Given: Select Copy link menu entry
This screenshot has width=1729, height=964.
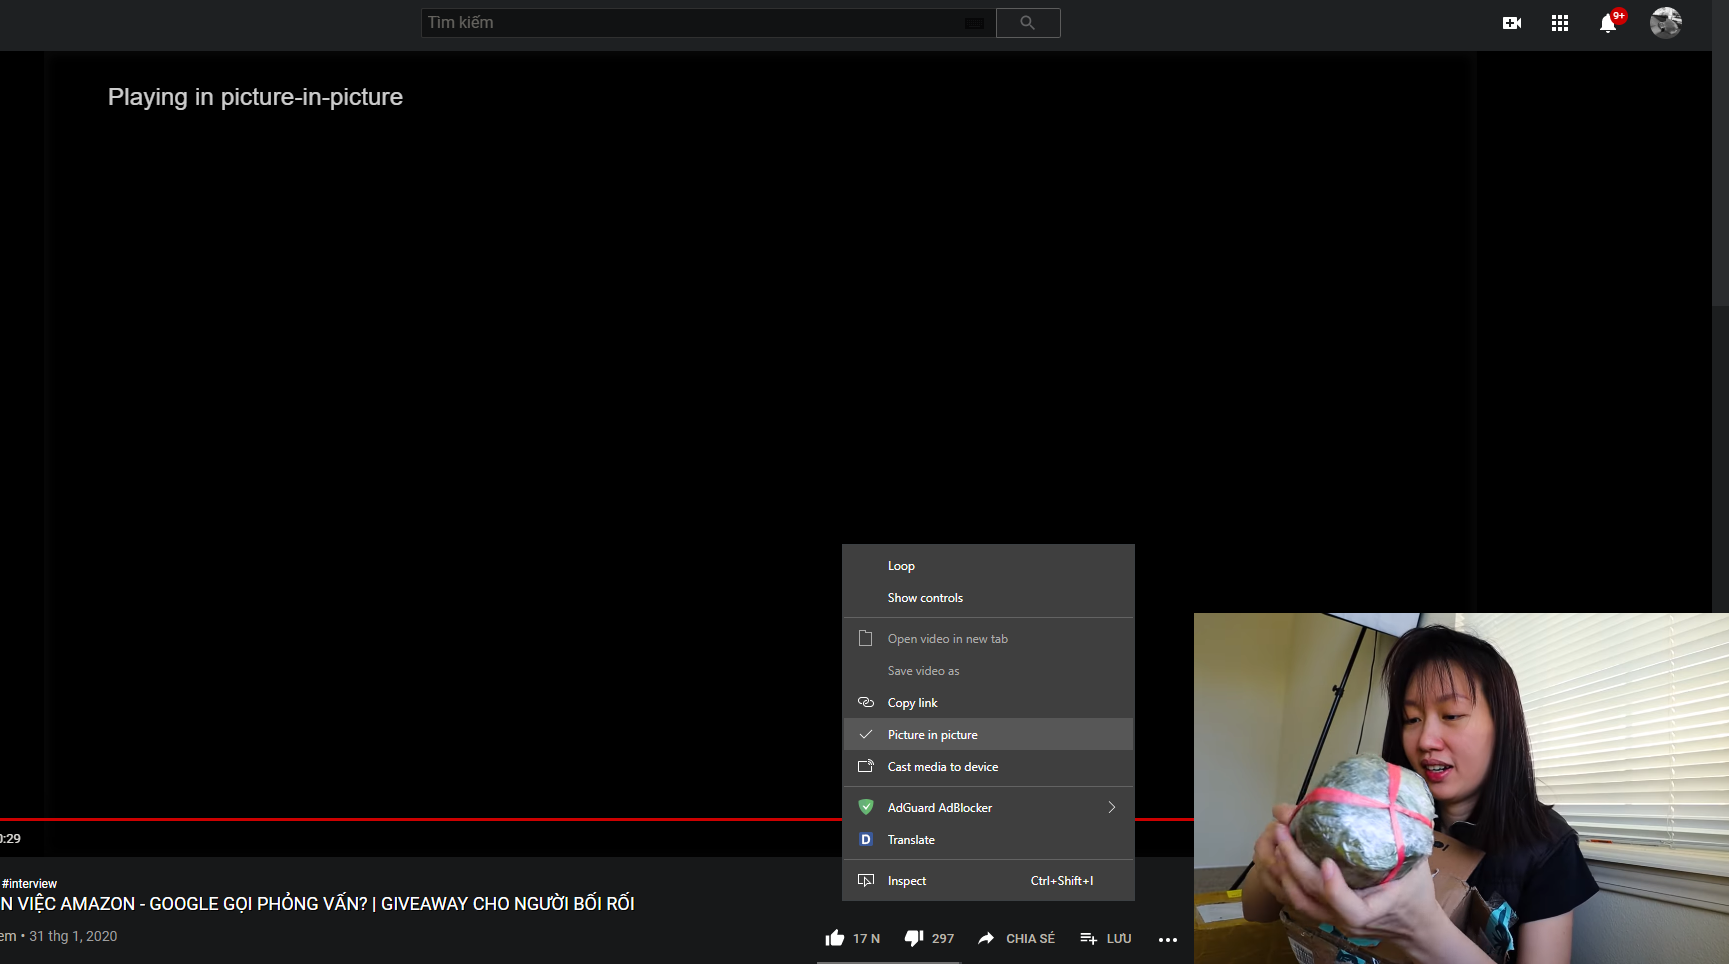Looking at the screenshot, I should click(x=988, y=702).
